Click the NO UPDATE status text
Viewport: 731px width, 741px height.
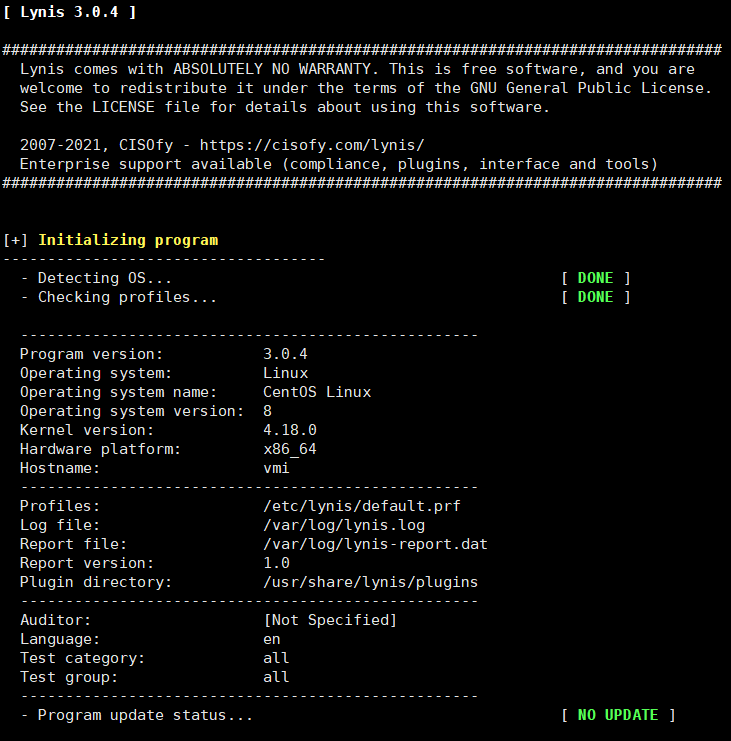(x=618, y=715)
